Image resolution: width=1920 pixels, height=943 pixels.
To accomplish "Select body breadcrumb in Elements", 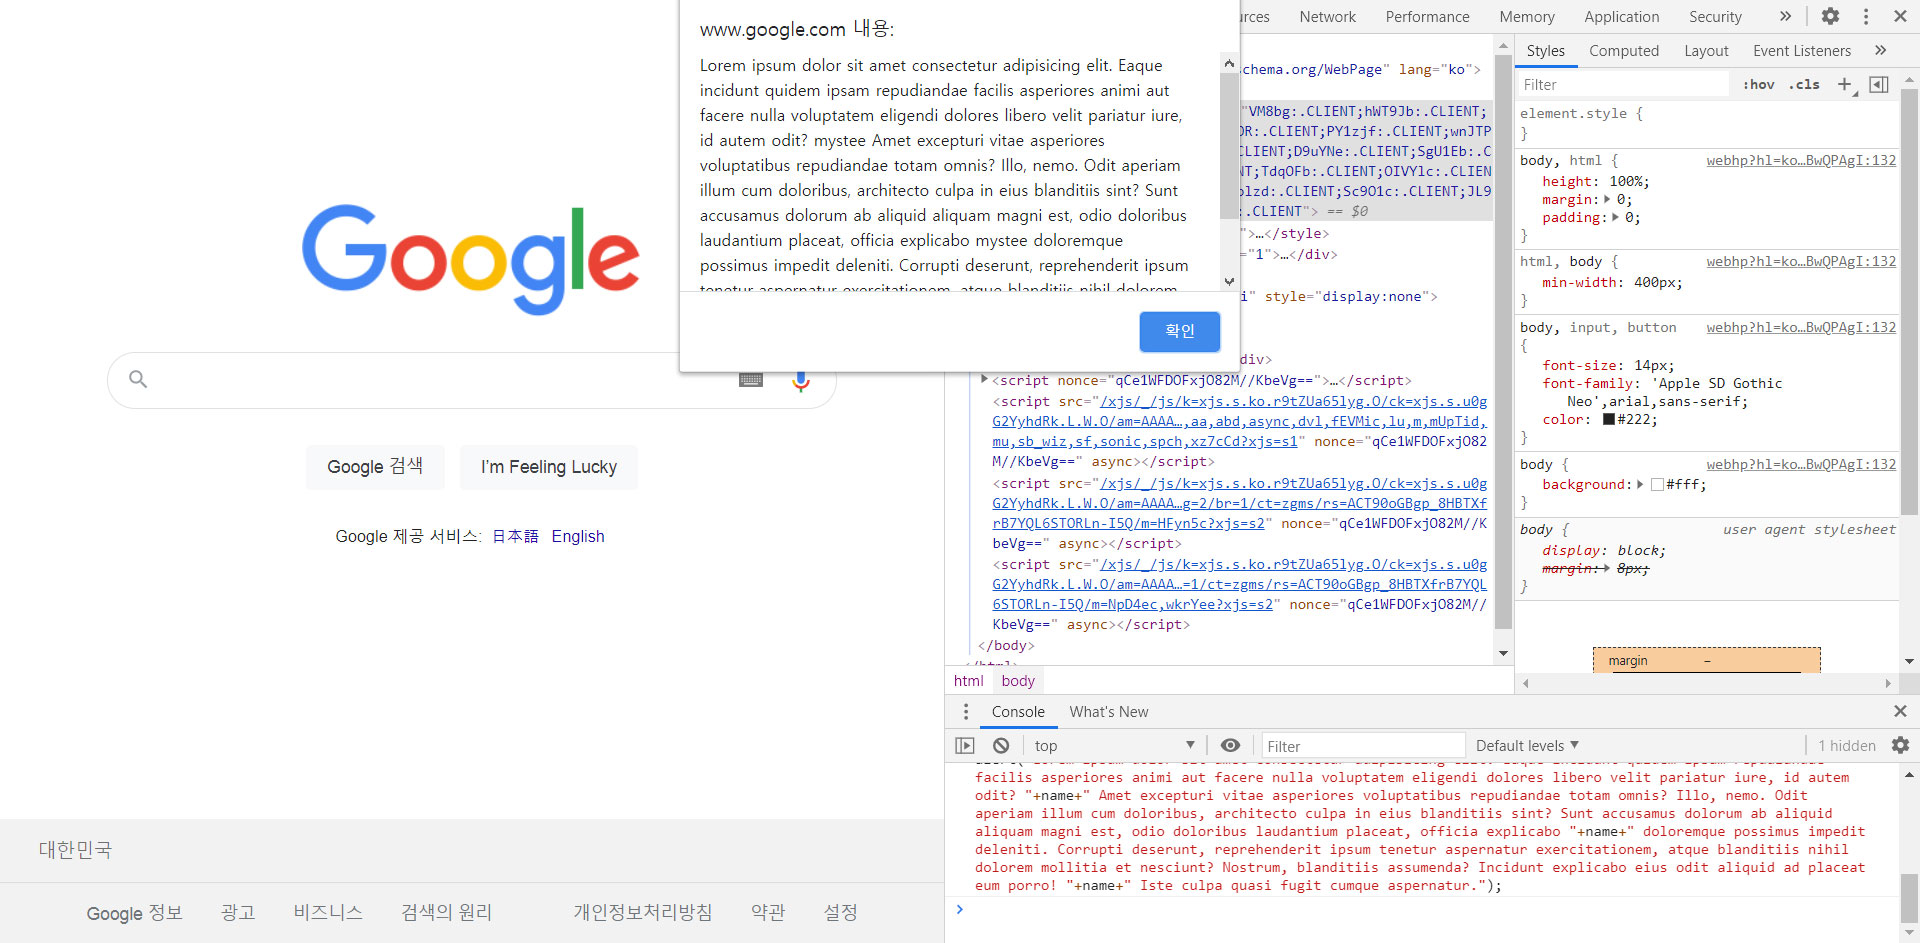I will pos(1018,681).
